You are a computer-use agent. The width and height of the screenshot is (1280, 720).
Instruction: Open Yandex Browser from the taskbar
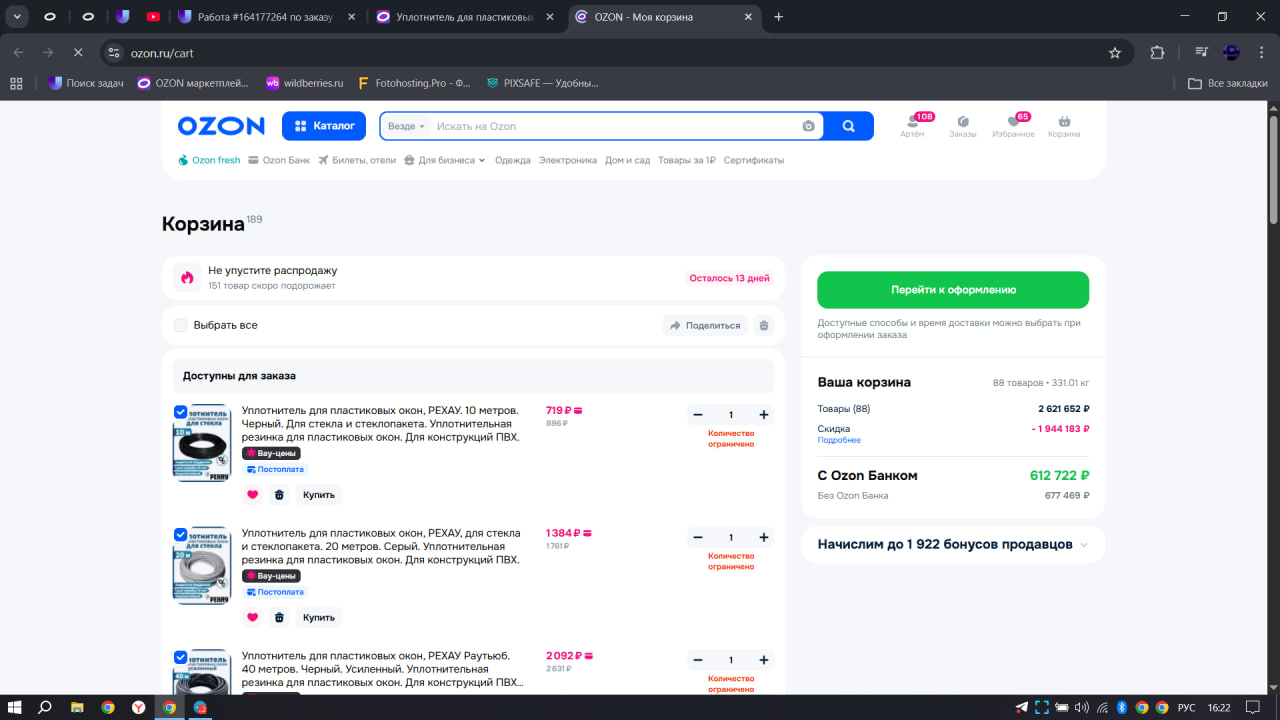pyautogui.click(x=138, y=707)
